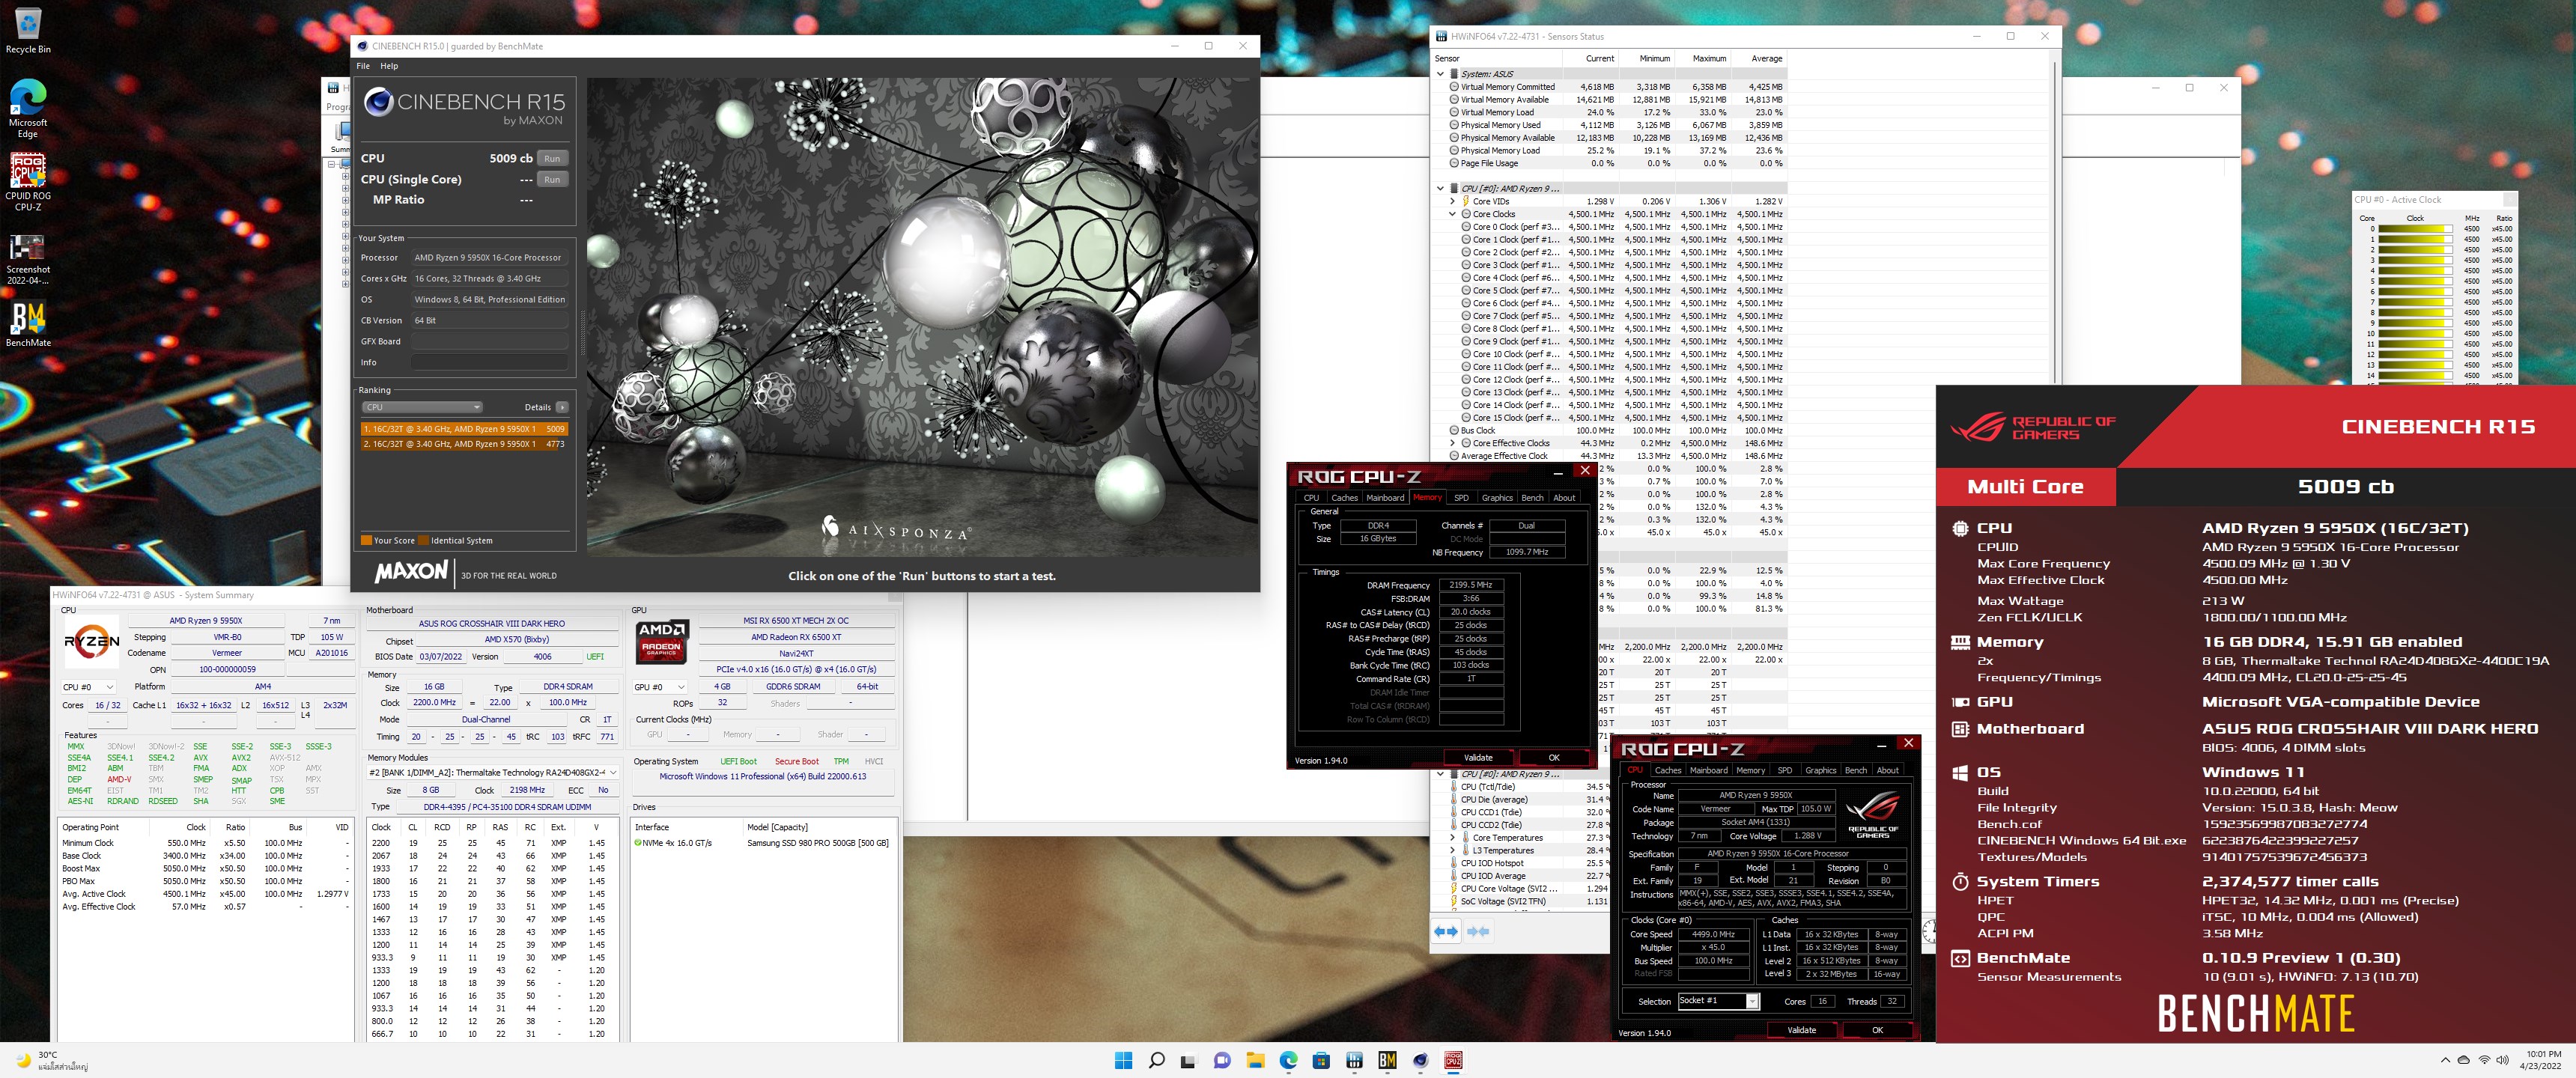The width and height of the screenshot is (2576, 1078).
Task: Open the Microsoft Edge desktop shortcut
Action: click(28, 108)
